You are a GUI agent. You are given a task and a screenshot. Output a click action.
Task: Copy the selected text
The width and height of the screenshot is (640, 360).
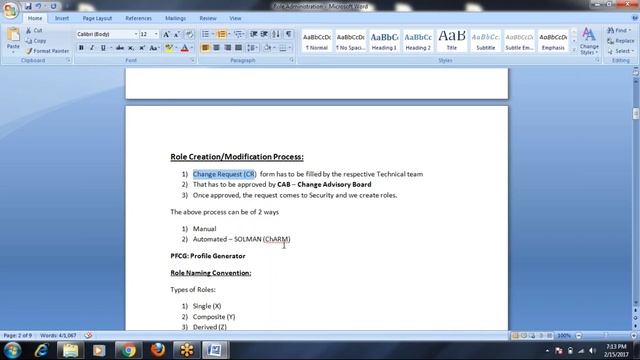click(x=36, y=41)
